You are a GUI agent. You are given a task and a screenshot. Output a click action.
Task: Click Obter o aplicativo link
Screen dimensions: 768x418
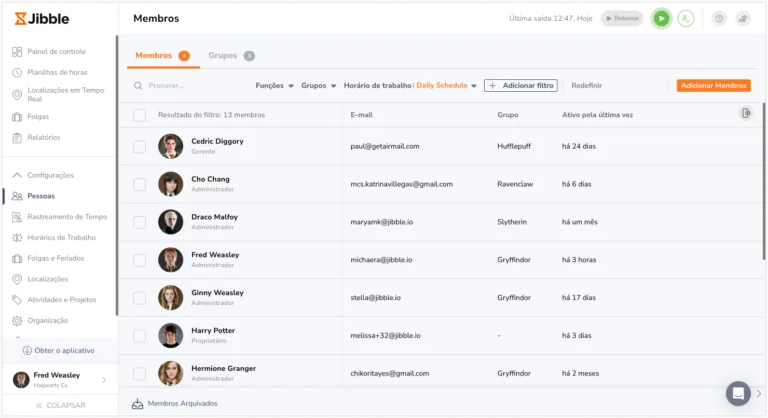[64, 351]
